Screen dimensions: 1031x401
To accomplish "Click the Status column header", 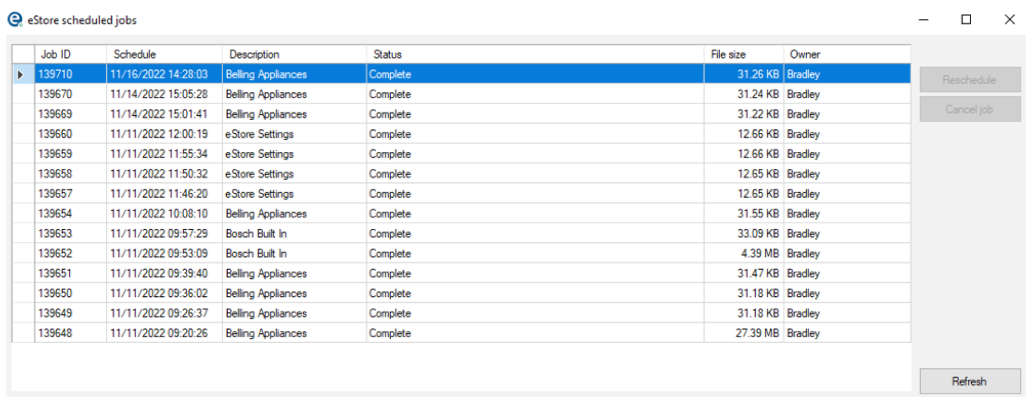I will click(x=535, y=55).
